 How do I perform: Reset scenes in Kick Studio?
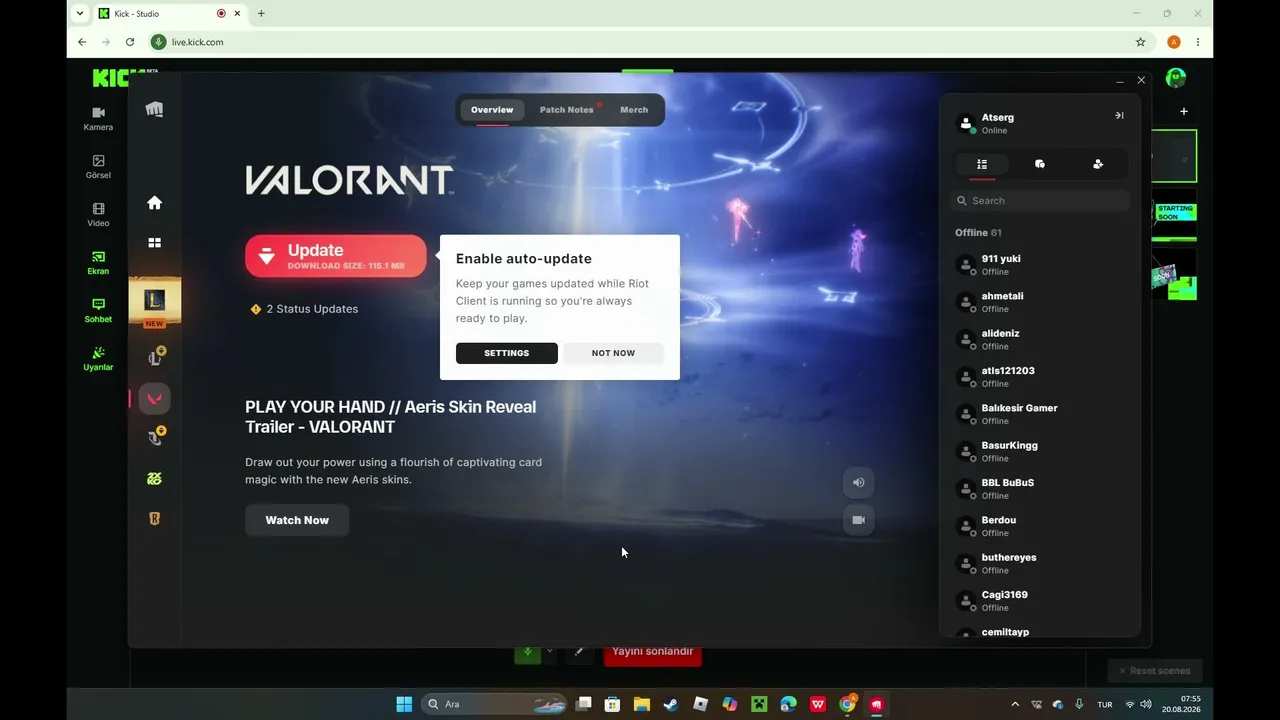[x=1154, y=671]
